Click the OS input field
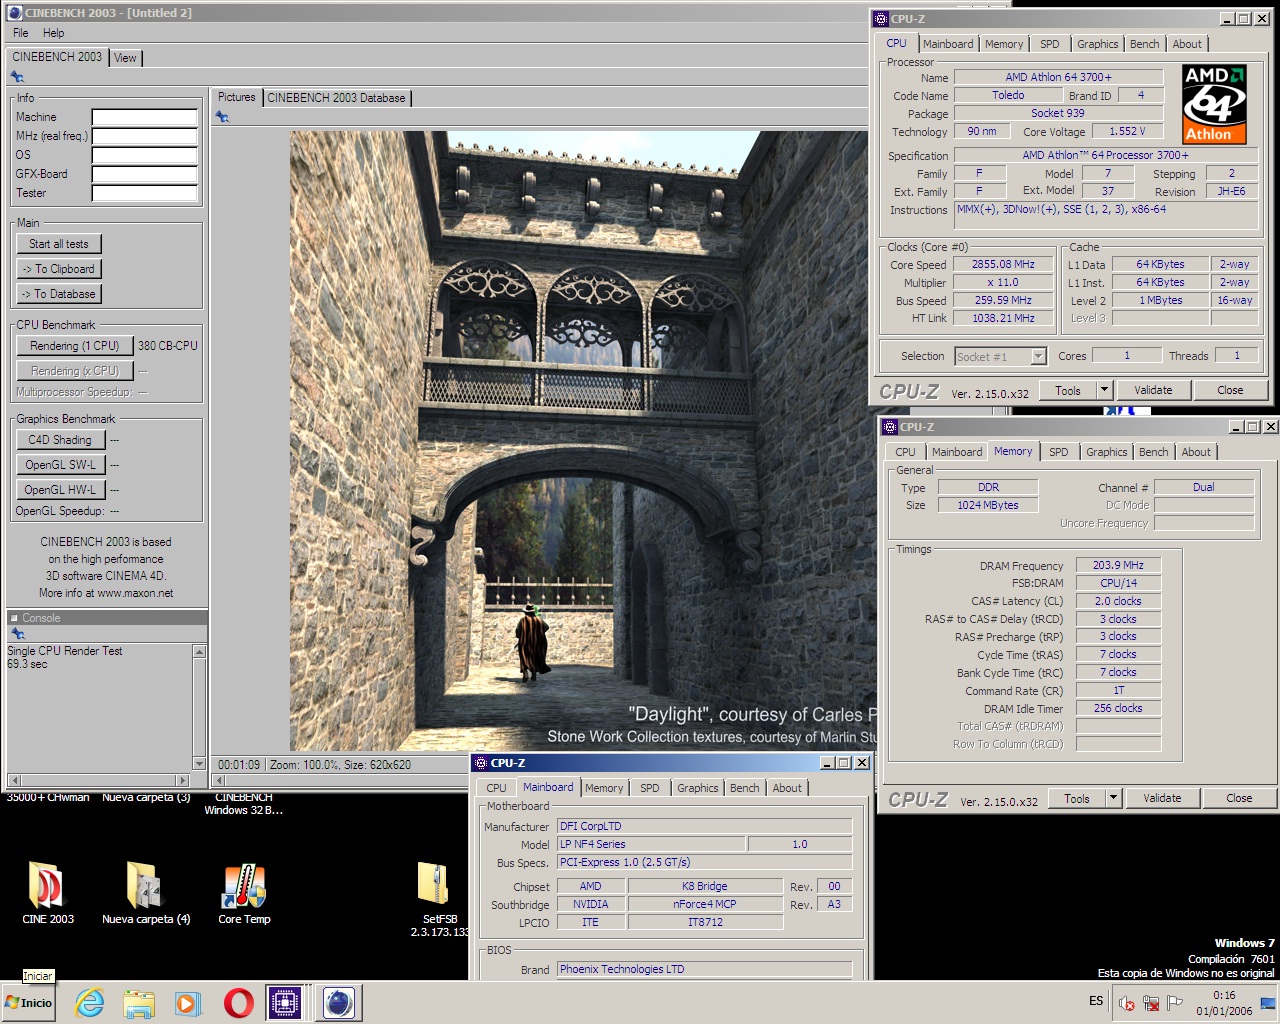 click(144, 155)
